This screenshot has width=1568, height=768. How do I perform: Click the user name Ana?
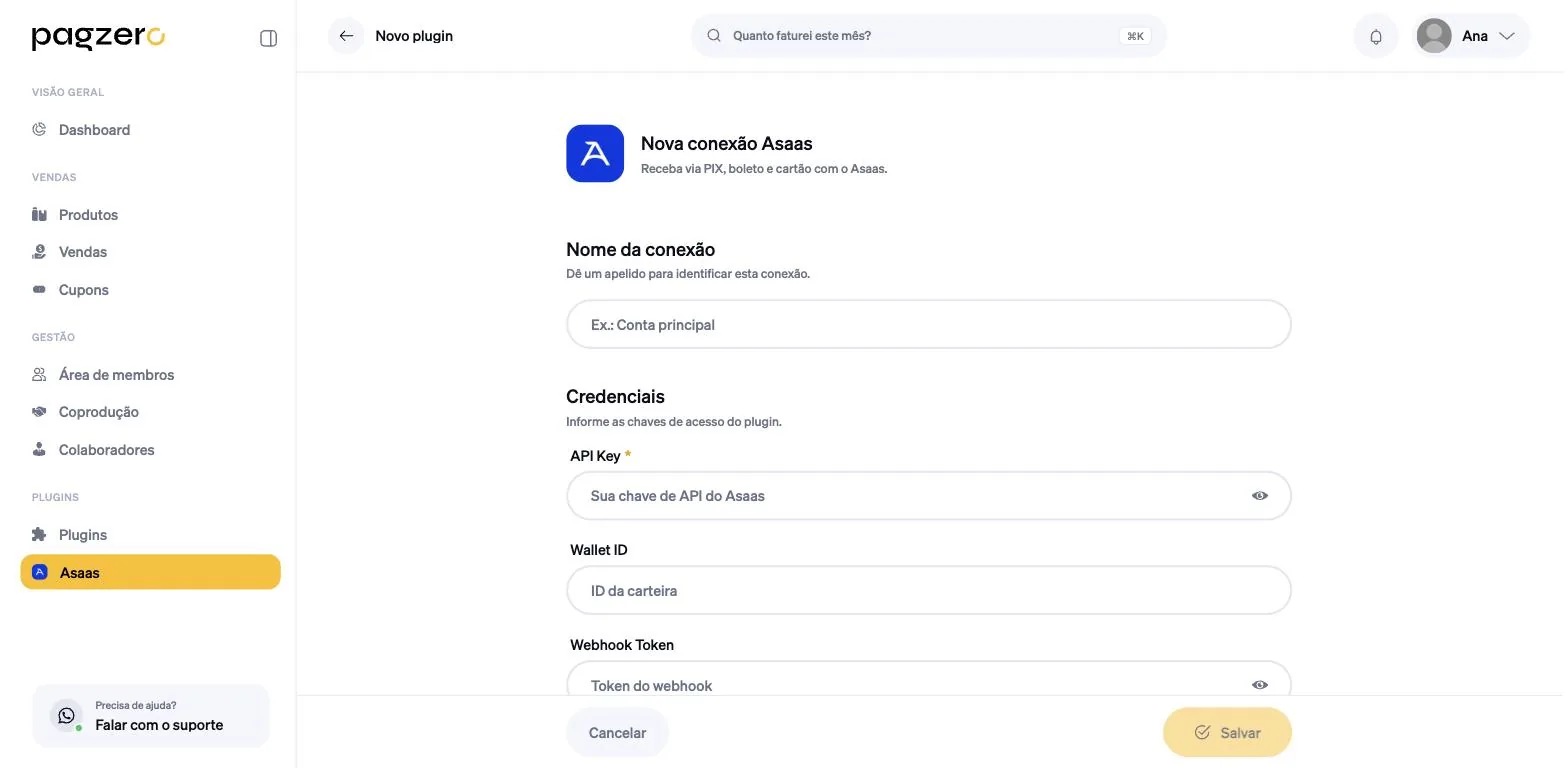[x=1475, y=36]
